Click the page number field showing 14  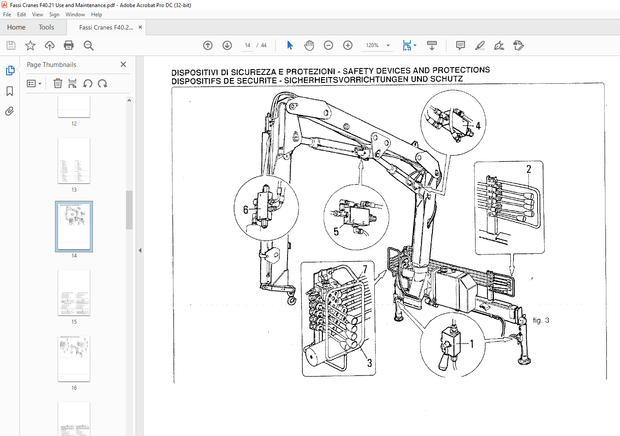click(248, 45)
